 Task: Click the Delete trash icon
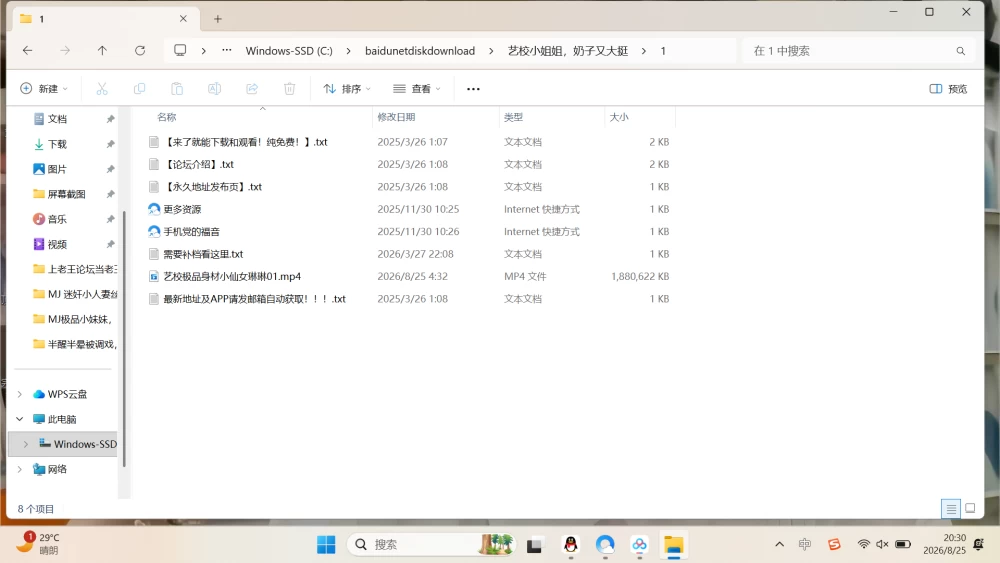coord(290,89)
